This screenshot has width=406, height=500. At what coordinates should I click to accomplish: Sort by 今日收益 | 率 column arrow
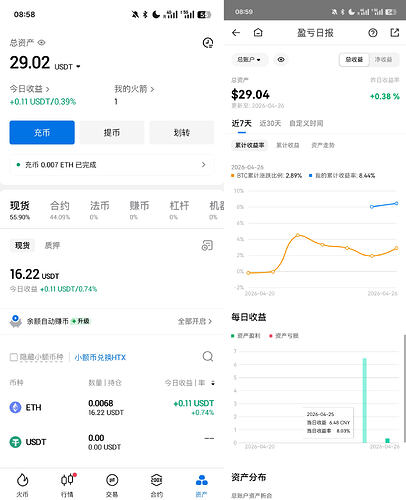pyautogui.click(x=213, y=383)
